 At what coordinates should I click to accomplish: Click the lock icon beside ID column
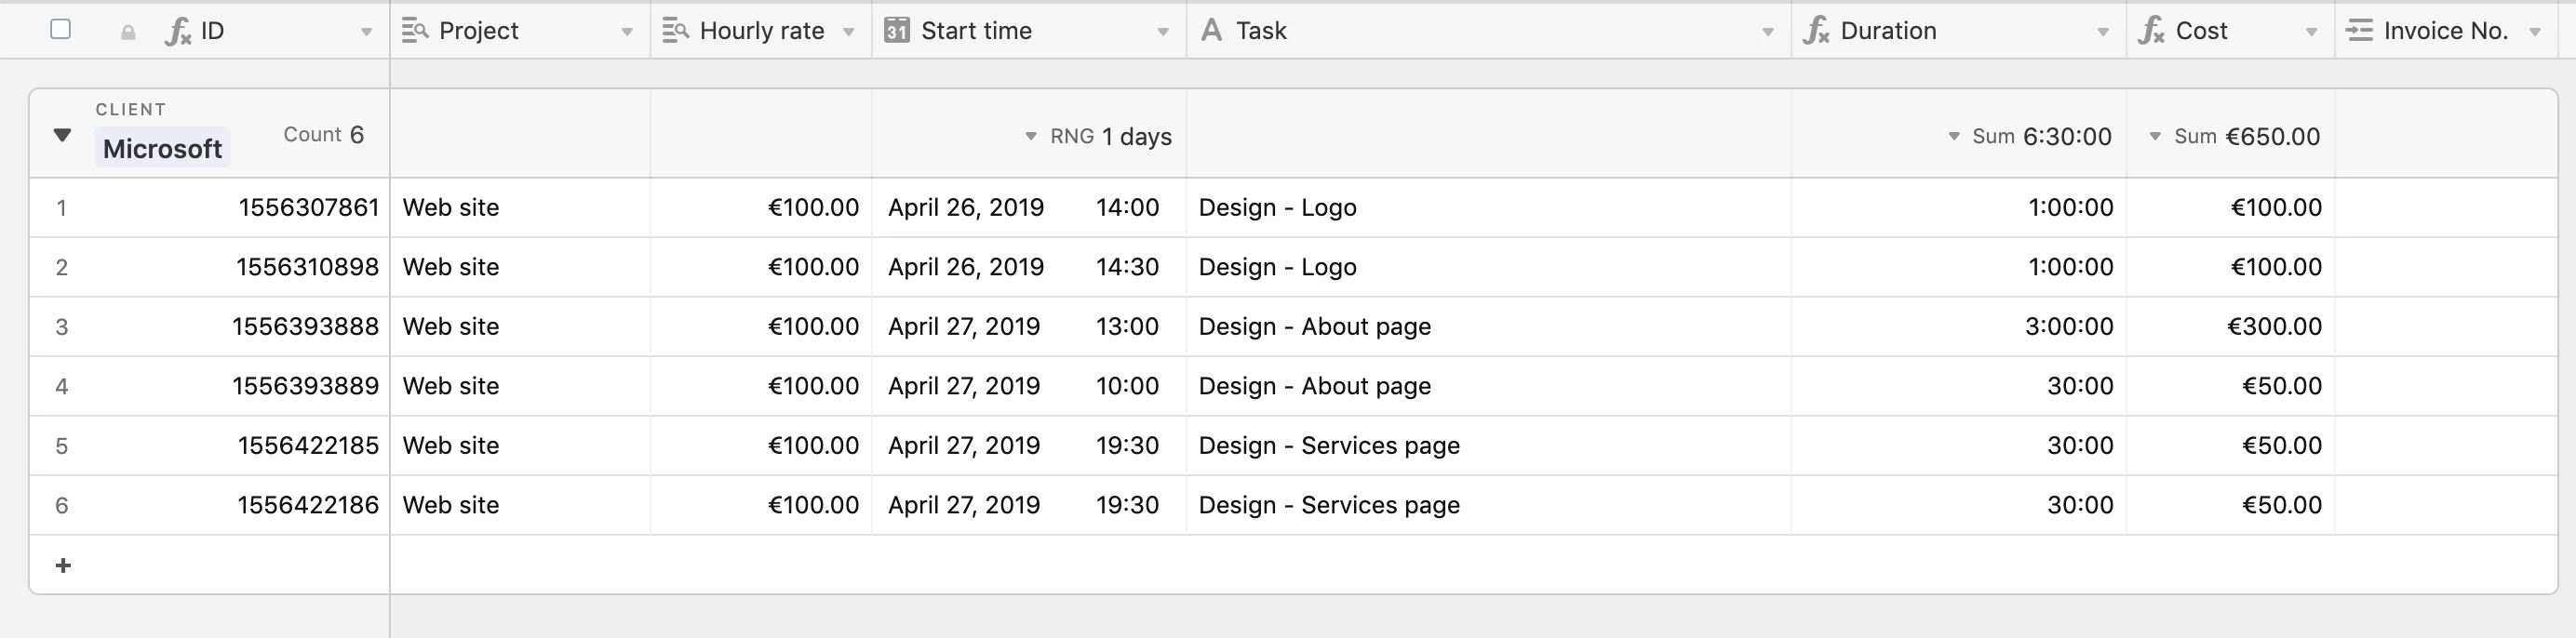(x=128, y=32)
